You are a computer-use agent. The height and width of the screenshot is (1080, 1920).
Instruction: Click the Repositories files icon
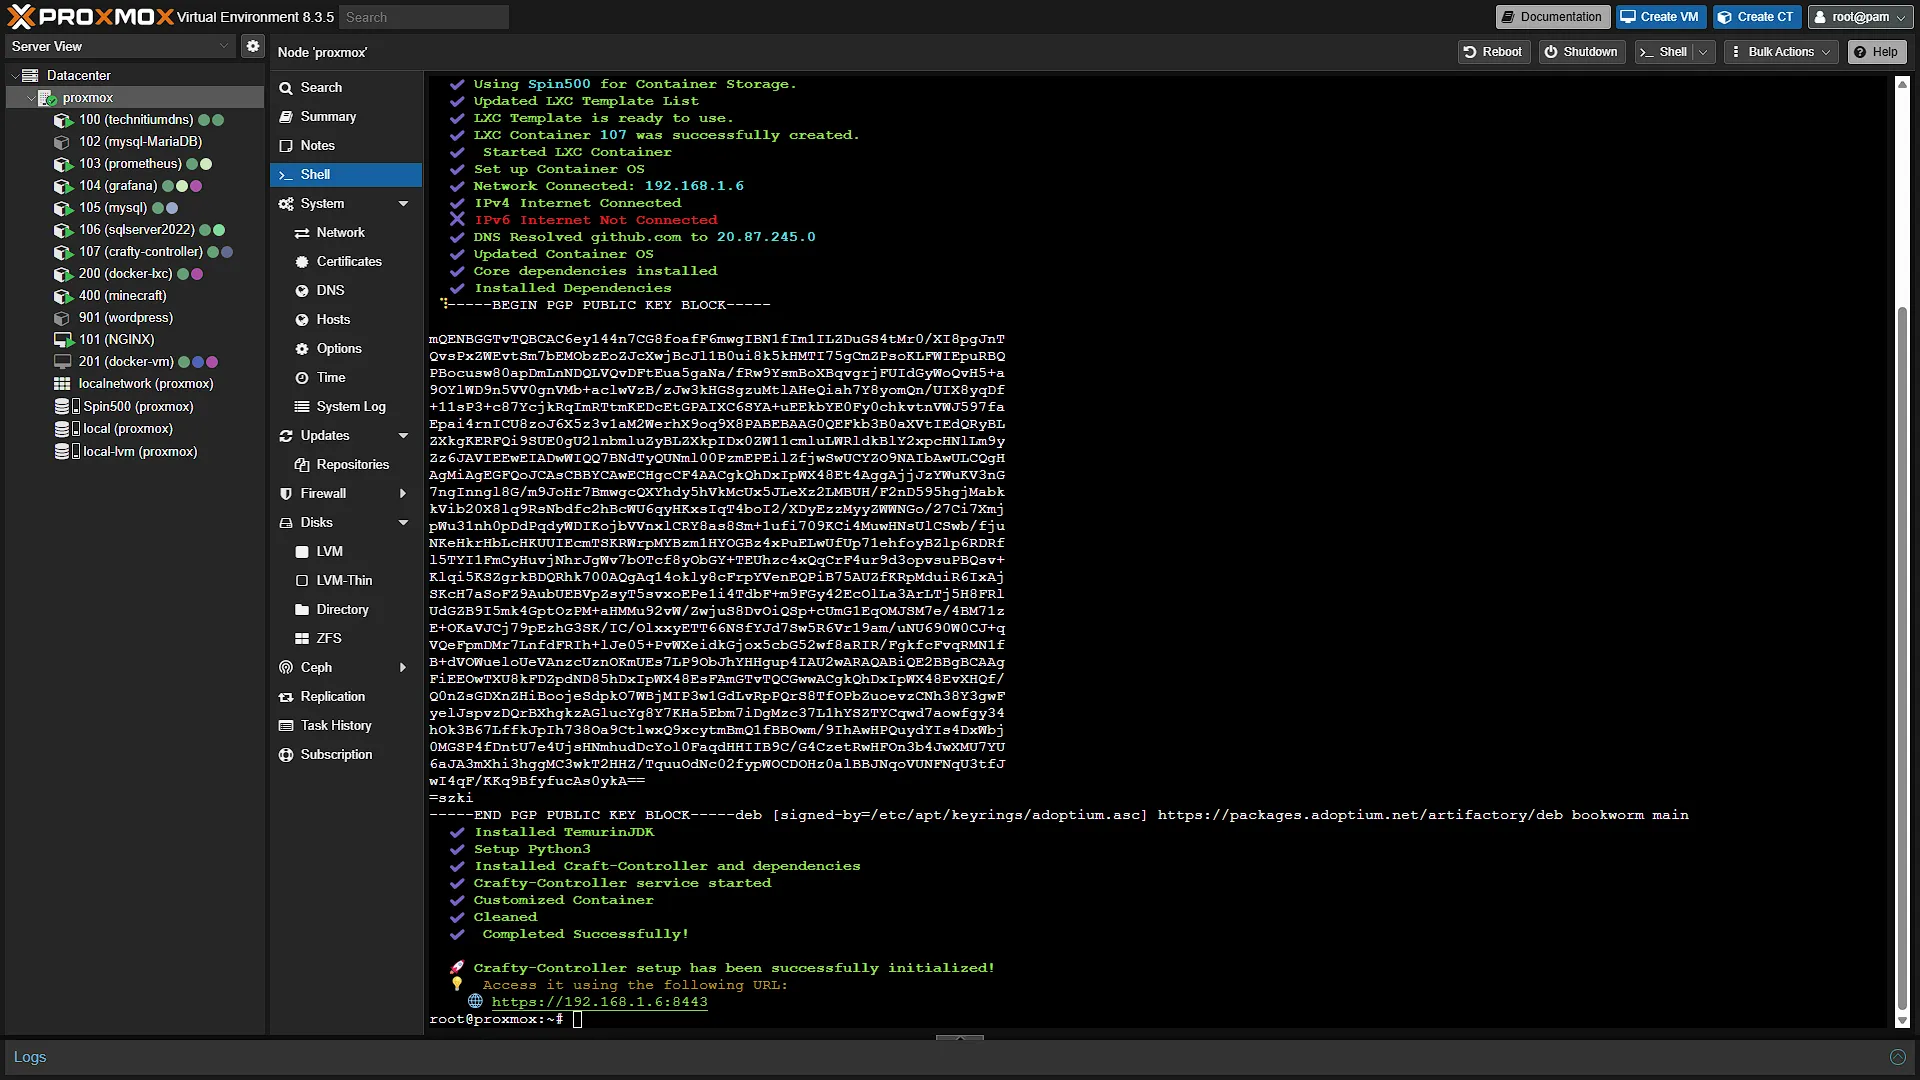(x=302, y=465)
